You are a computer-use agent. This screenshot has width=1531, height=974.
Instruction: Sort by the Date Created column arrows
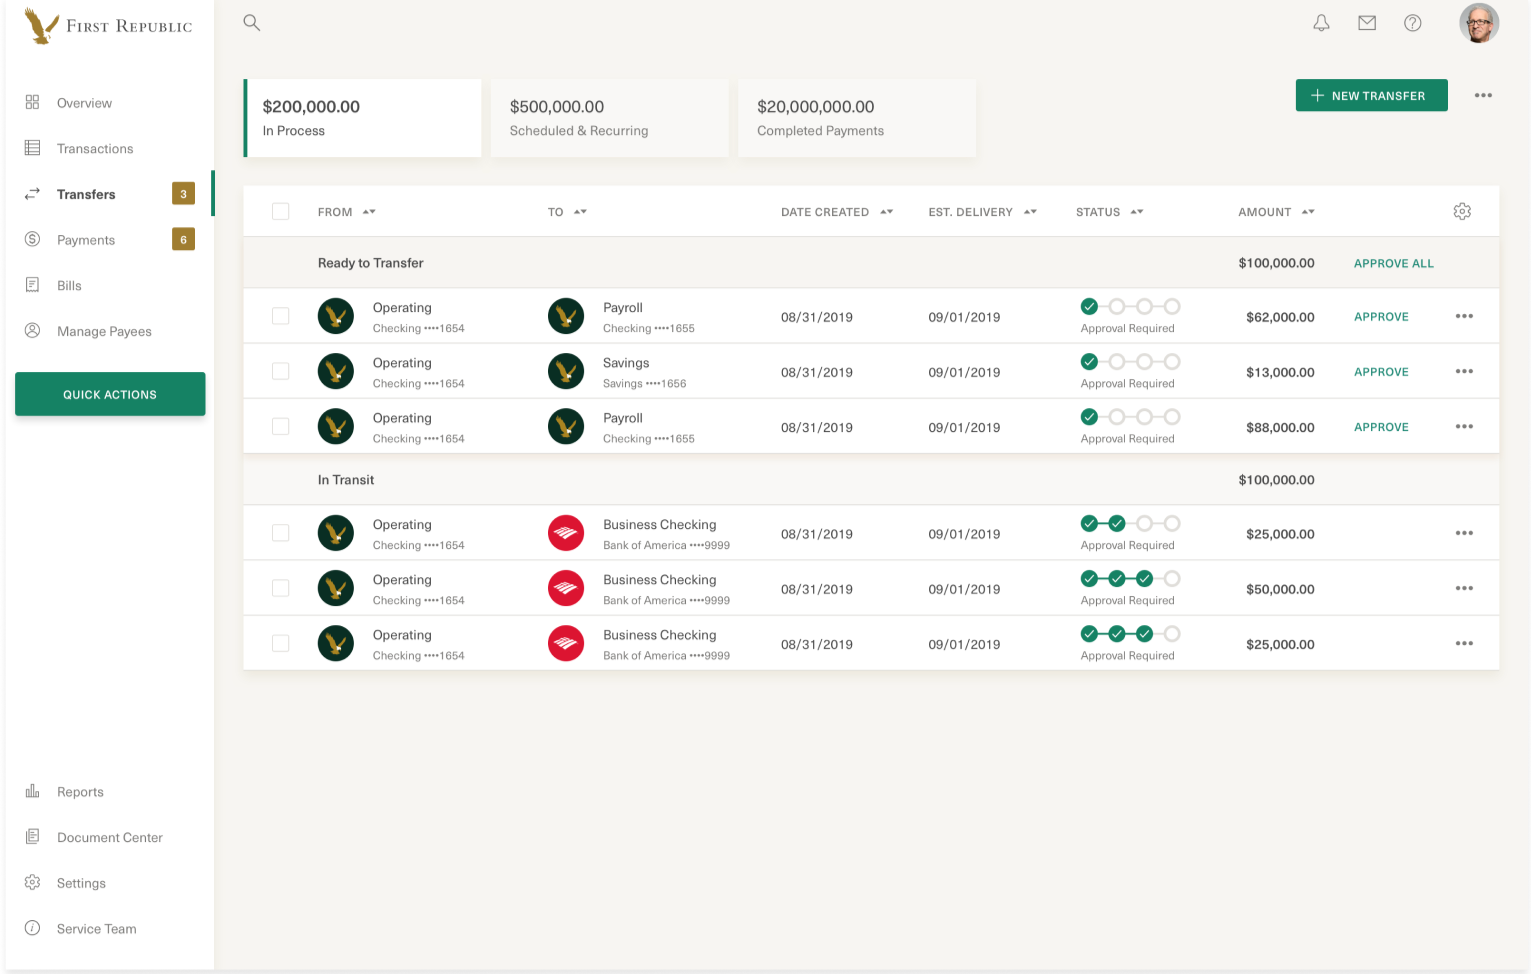(x=886, y=212)
